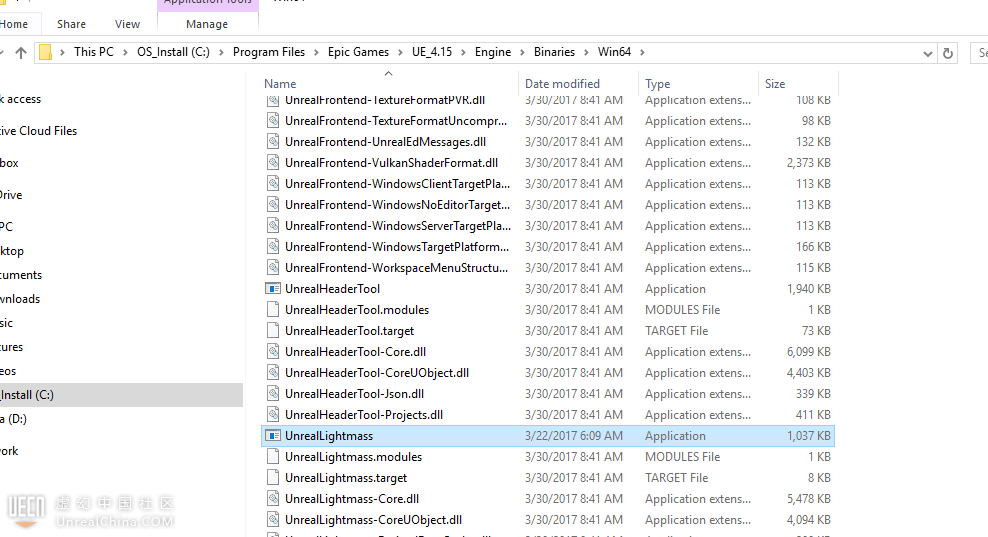Click the UnrealFrontend-WindowsNoEditorTarget... file icon

point(273,205)
